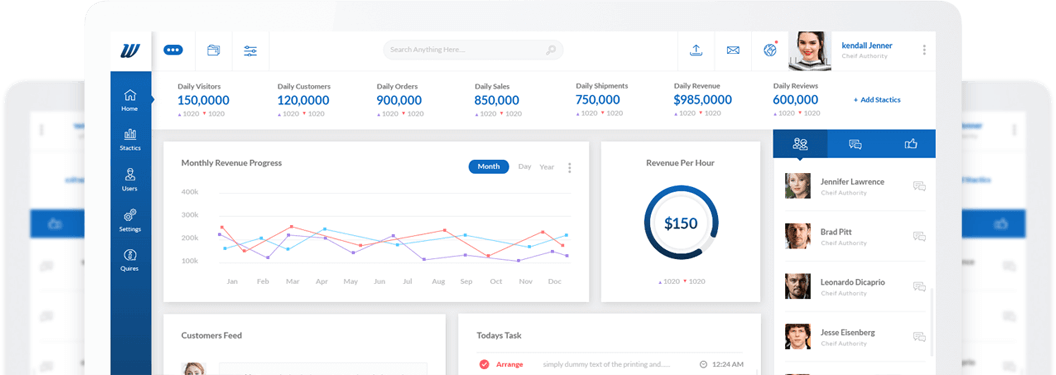This screenshot has height=375, width=1056.
Task: Chat with Jennifer Lawrence via message icon
Action: coord(919,186)
